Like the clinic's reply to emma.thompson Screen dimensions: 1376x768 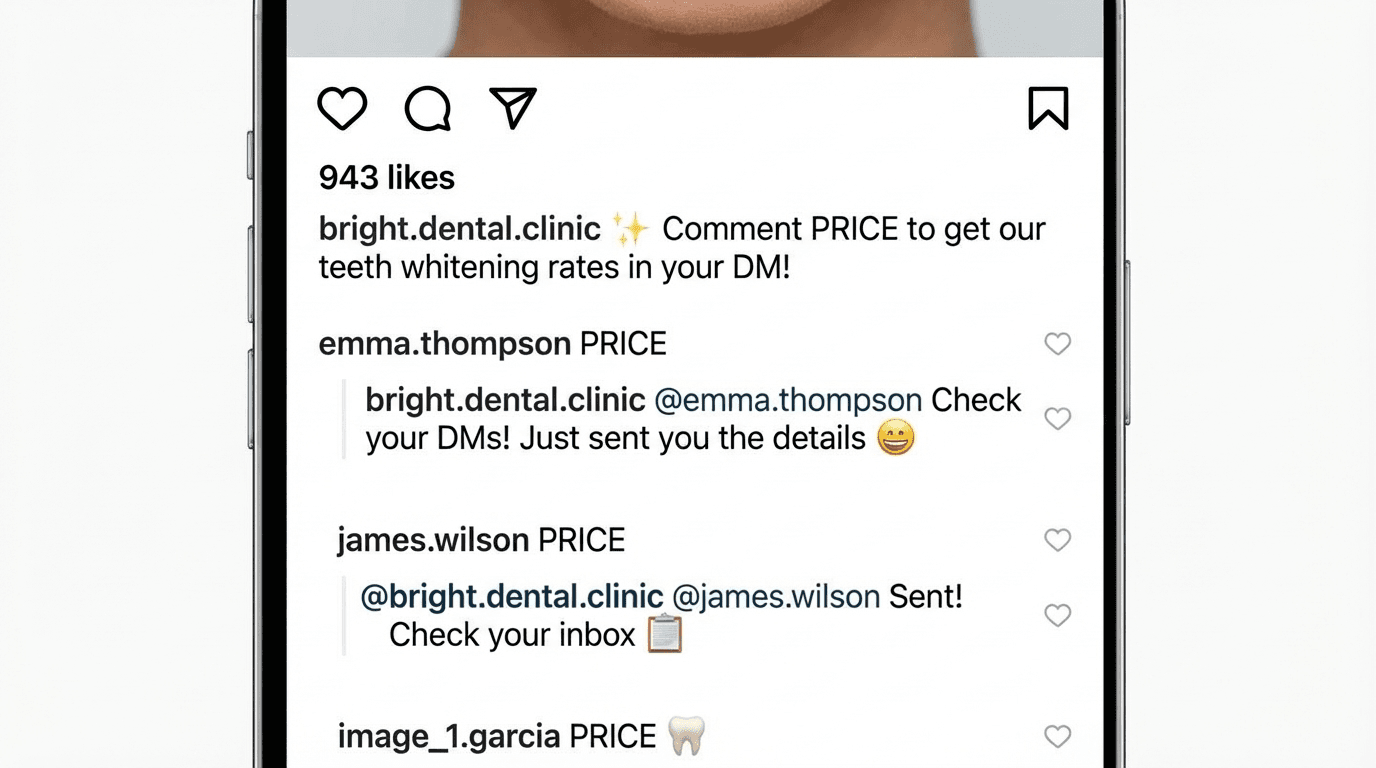[1057, 418]
